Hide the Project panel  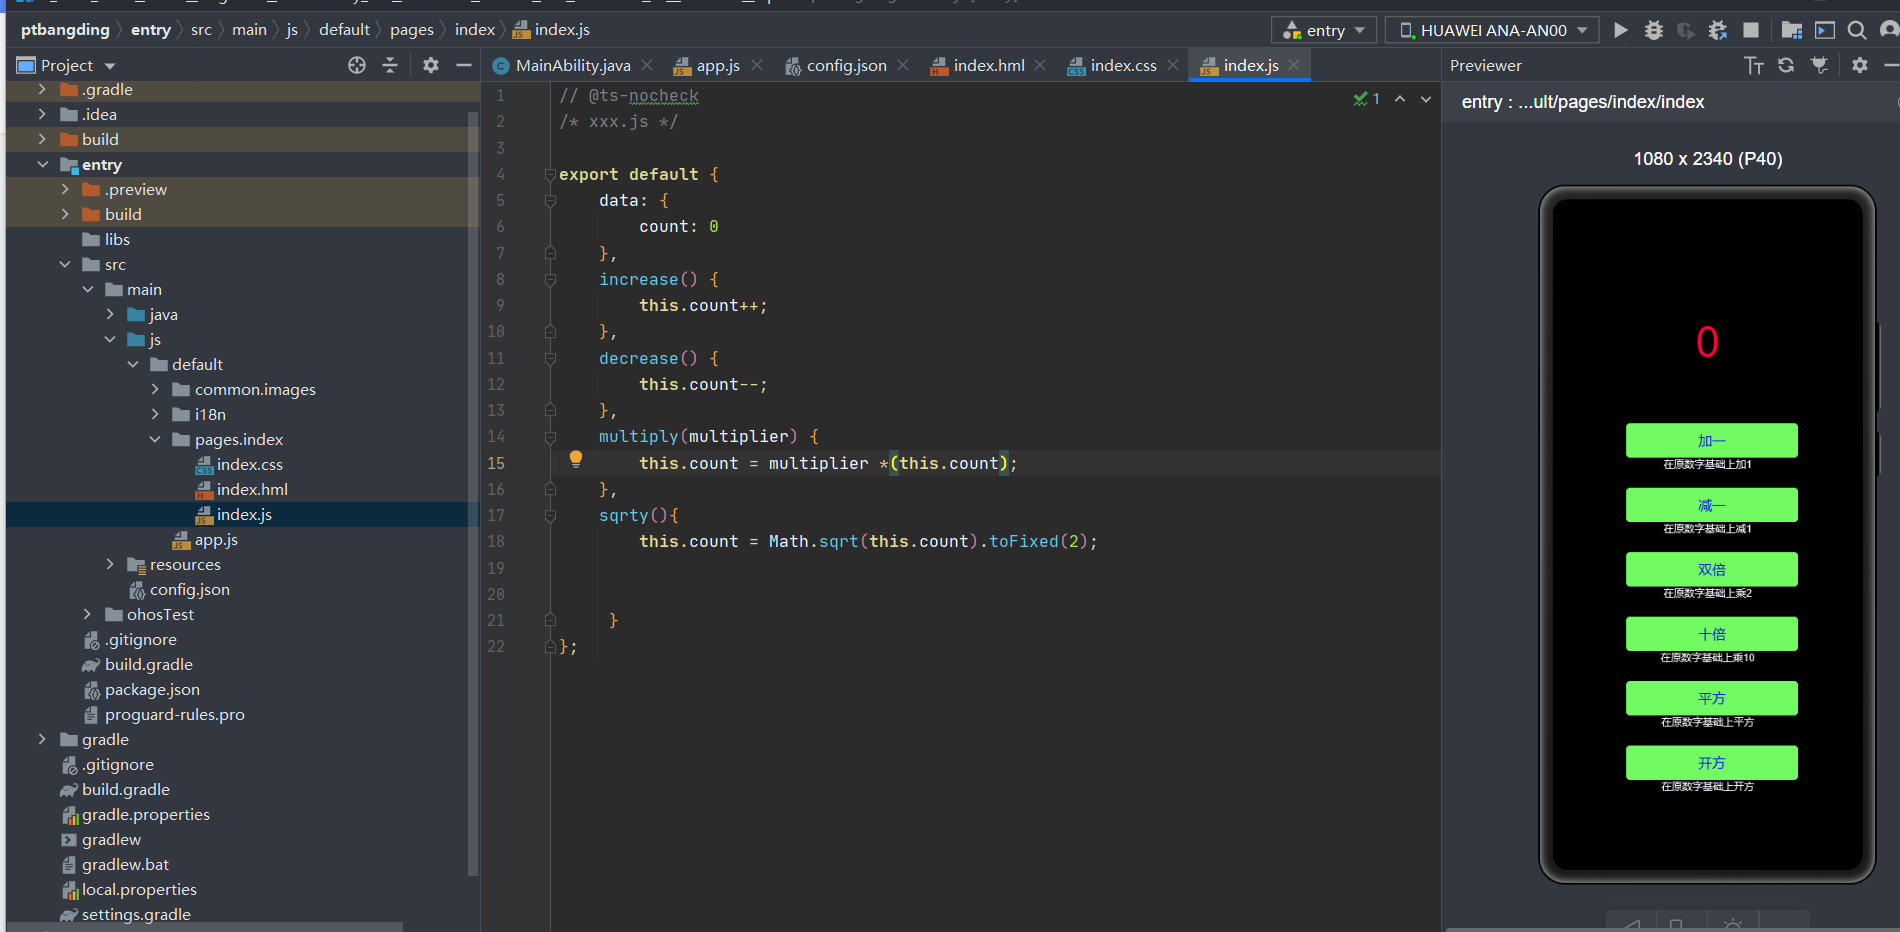coord(464,65)
